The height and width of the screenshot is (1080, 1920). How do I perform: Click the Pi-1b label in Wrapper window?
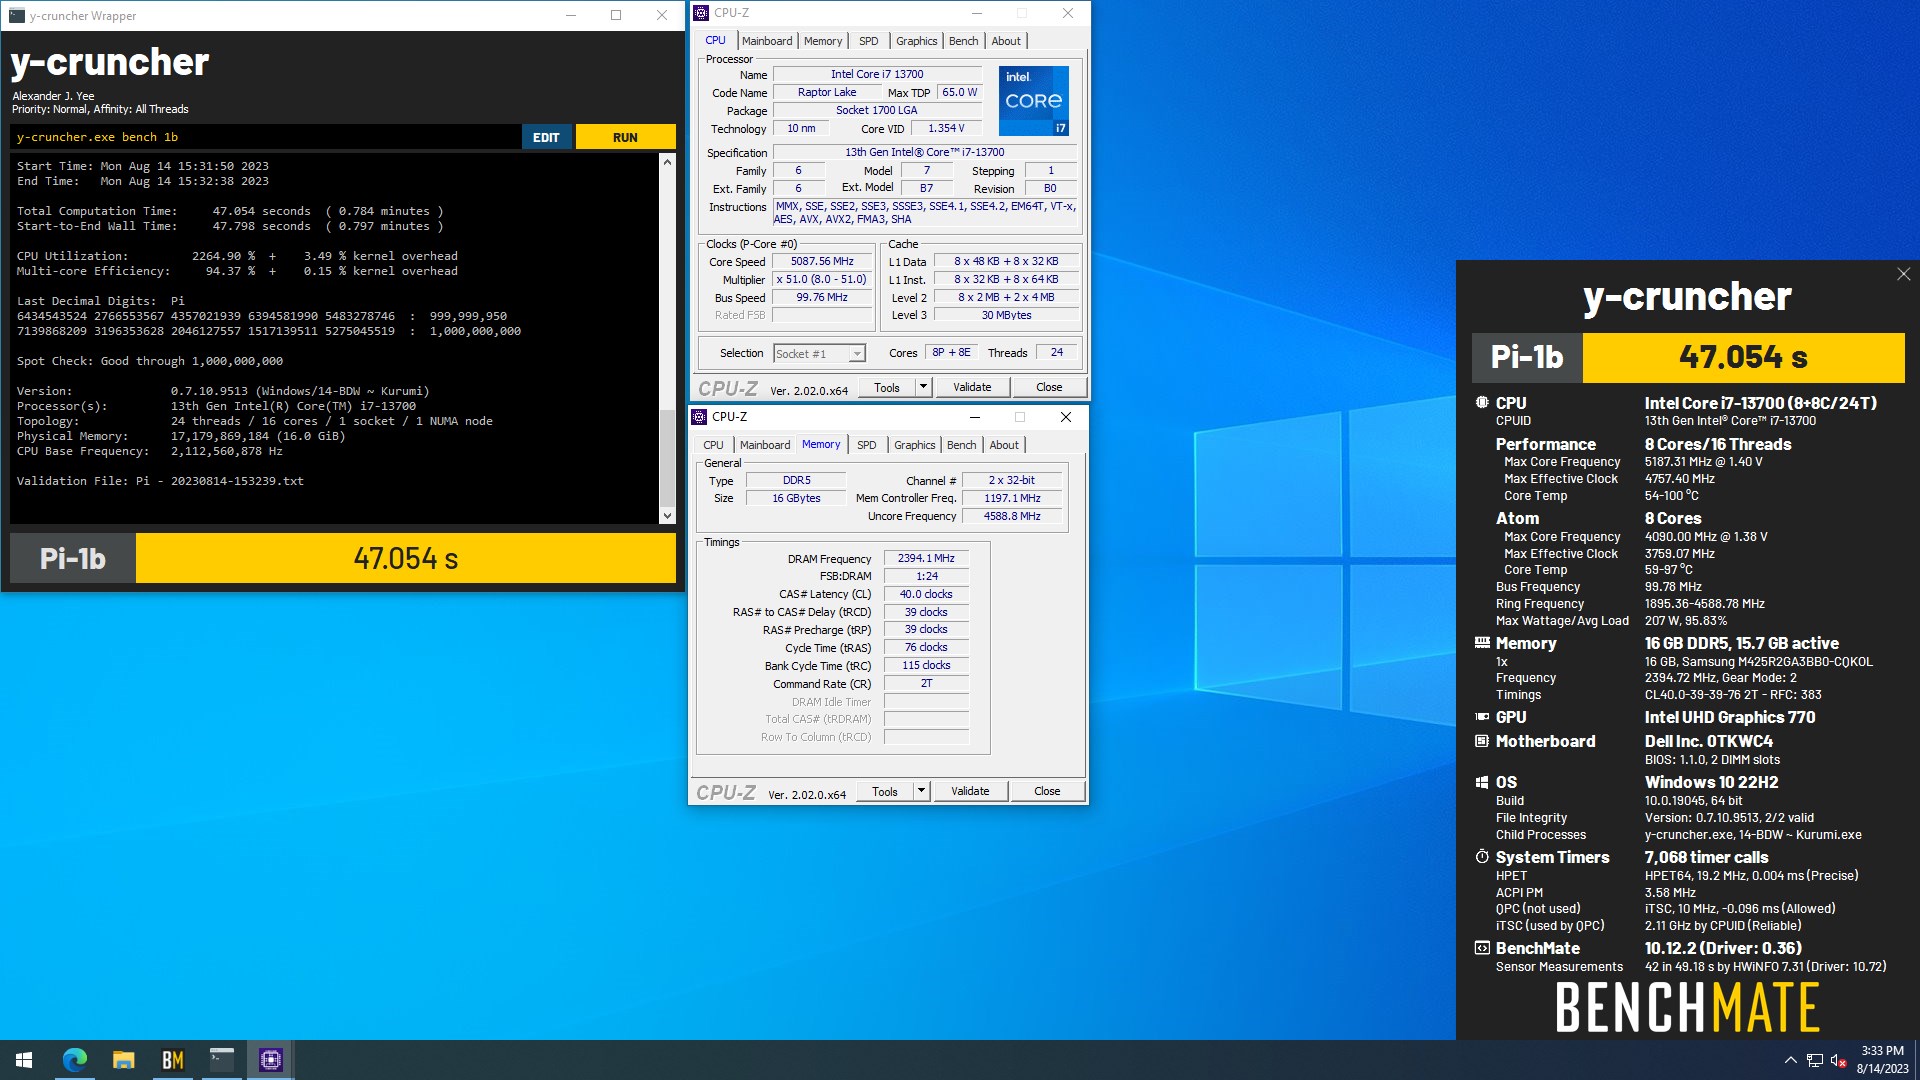(x=73, y=558)
